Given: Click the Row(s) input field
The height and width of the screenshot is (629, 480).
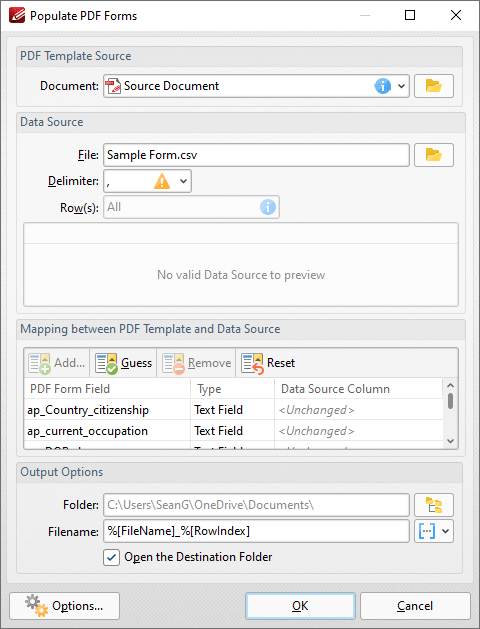Looking at the screenshot, I should coord(191,207).
